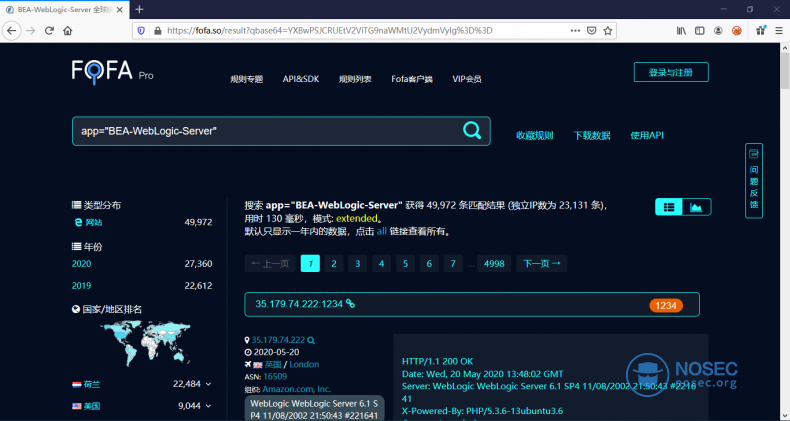Click the 使用API link

(647, 135)
